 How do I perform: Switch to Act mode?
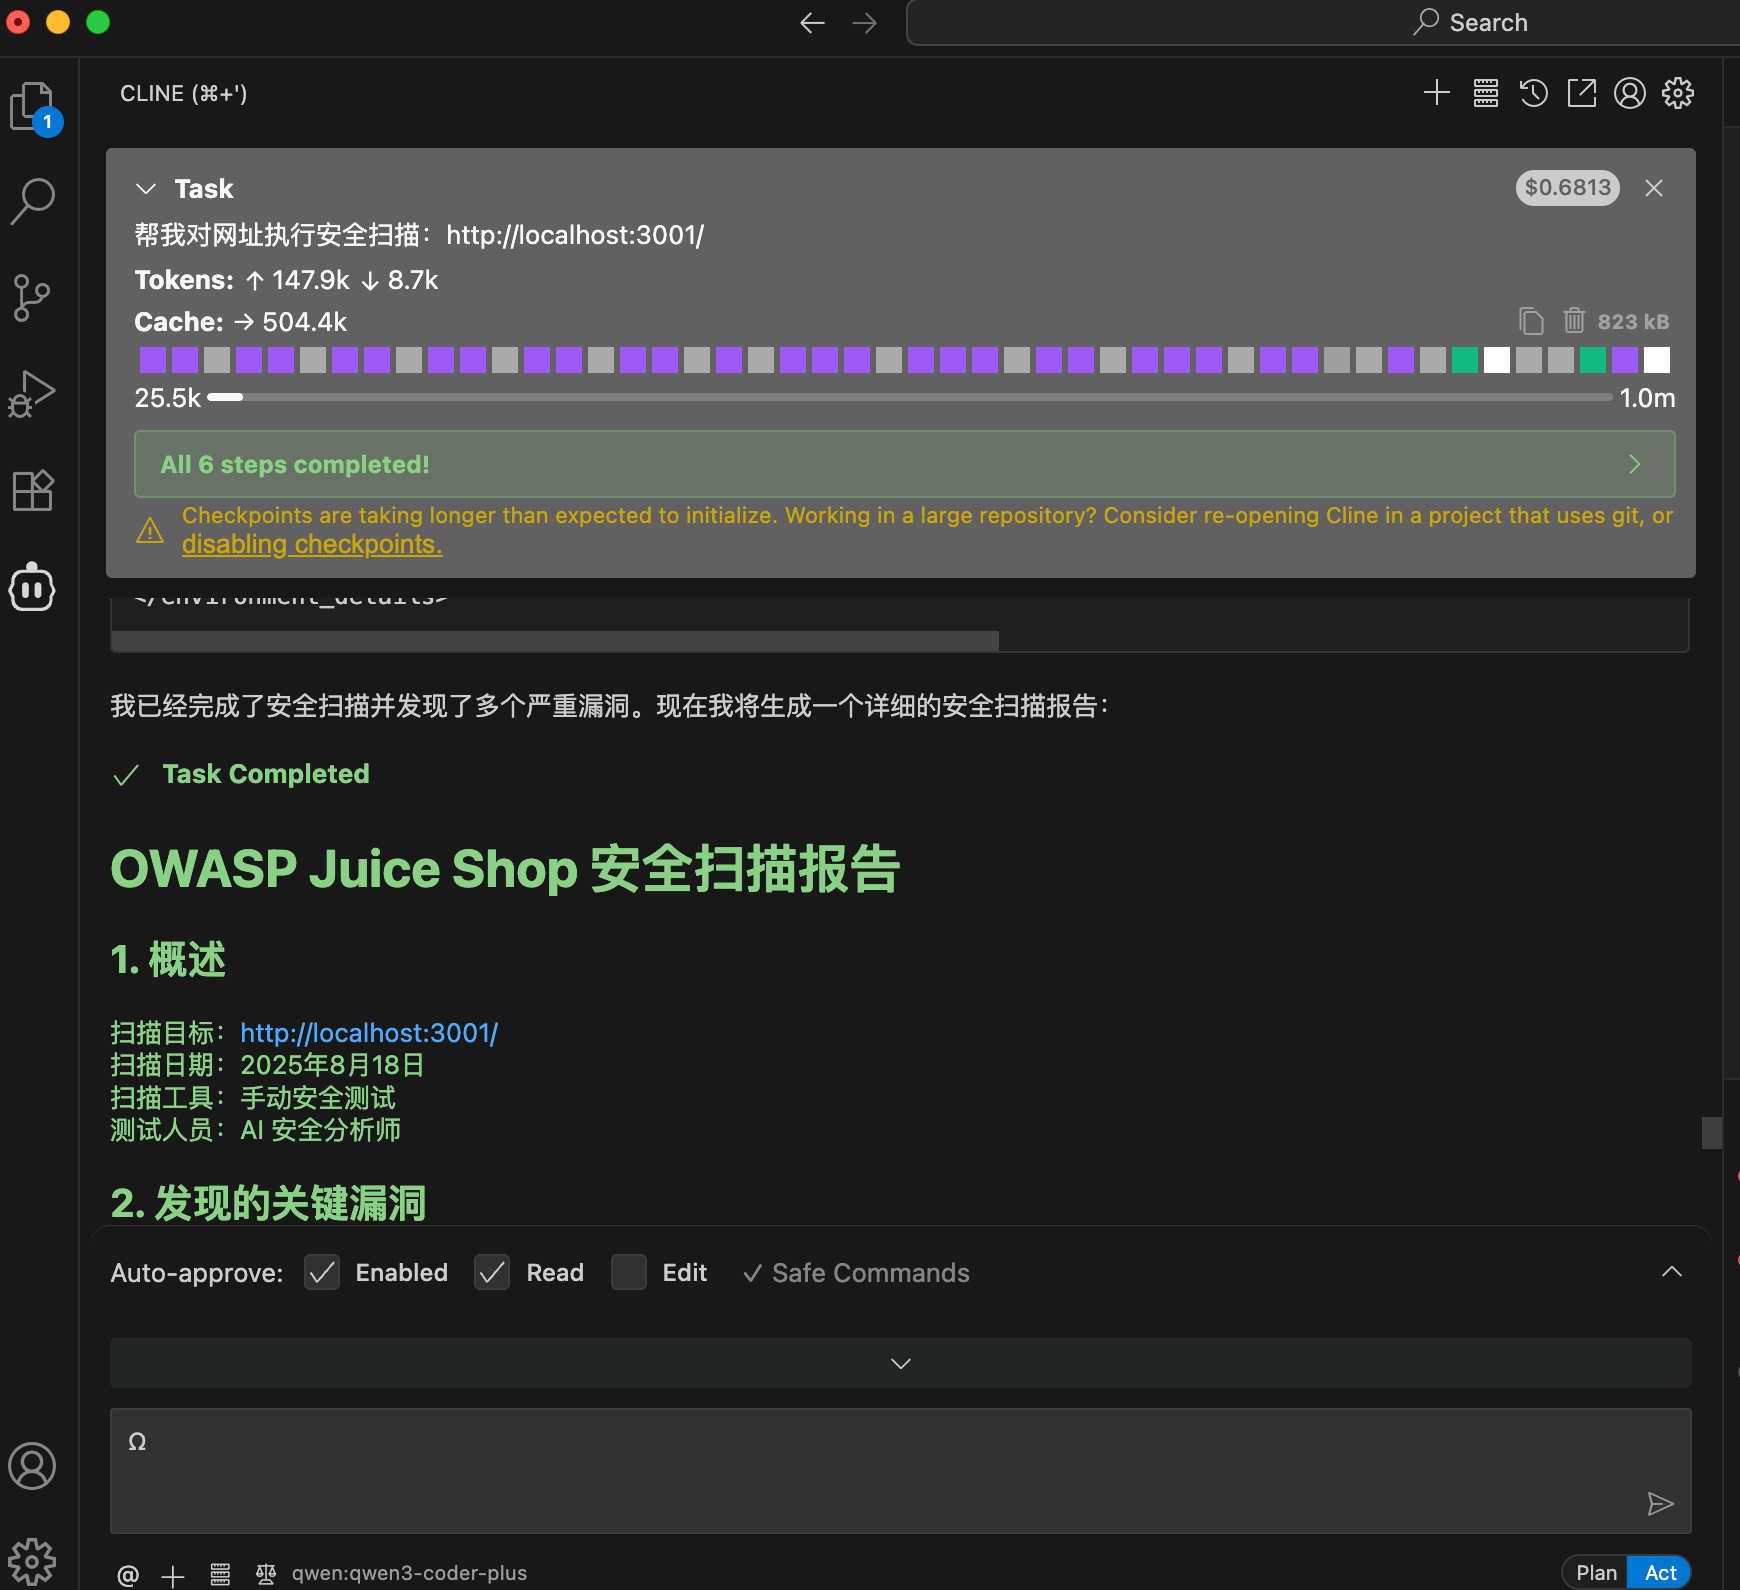pos(1660,1573)
